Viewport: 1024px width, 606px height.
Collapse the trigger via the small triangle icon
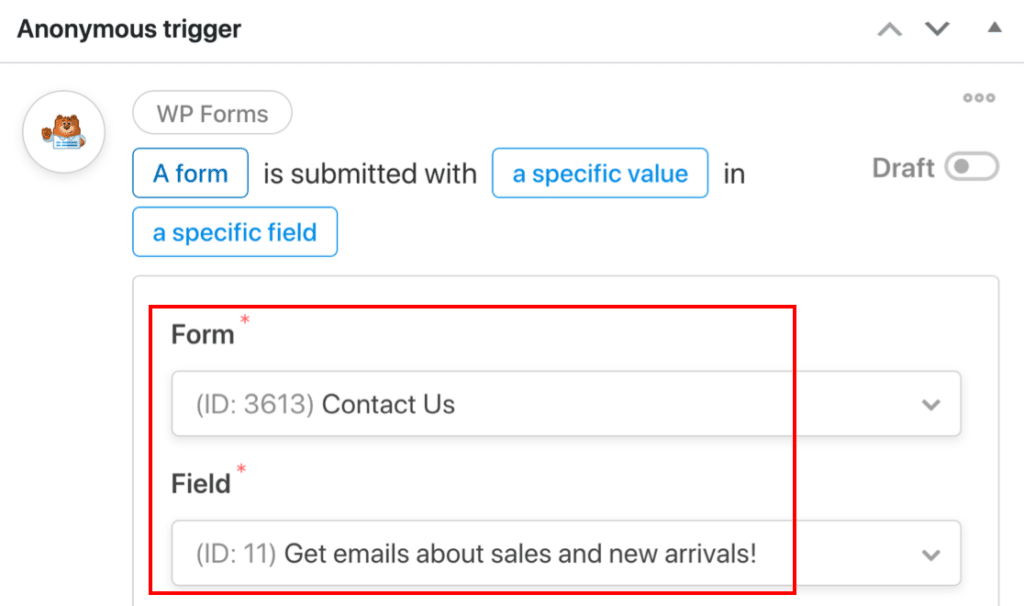(x=994, y=29)
